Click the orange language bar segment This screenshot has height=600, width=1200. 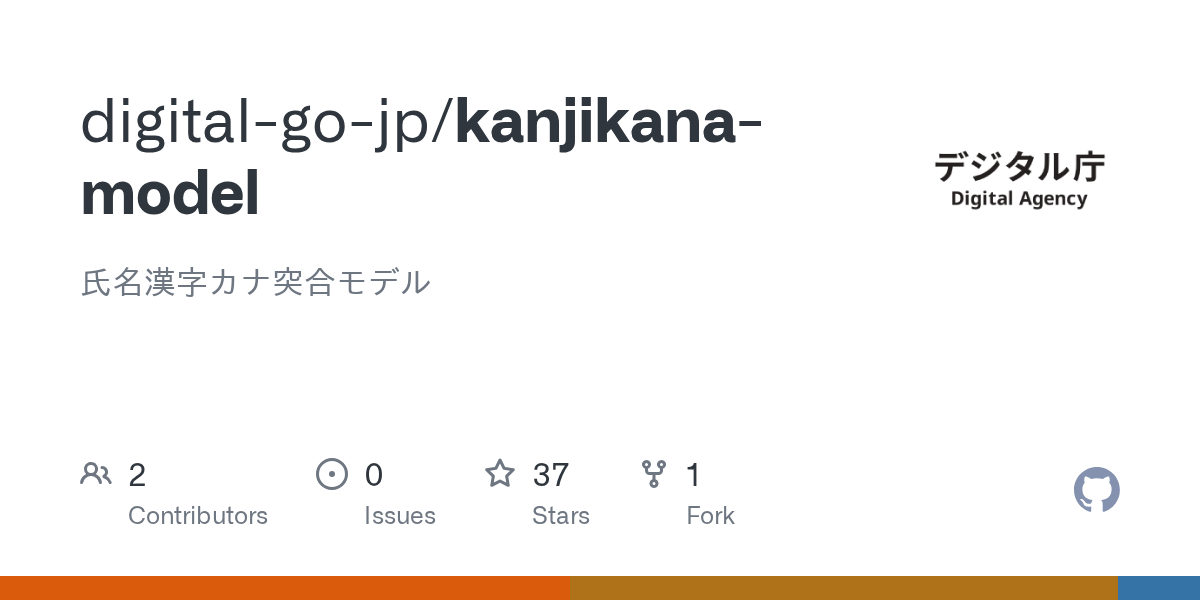pyautogui.click(x=285, y=588)
